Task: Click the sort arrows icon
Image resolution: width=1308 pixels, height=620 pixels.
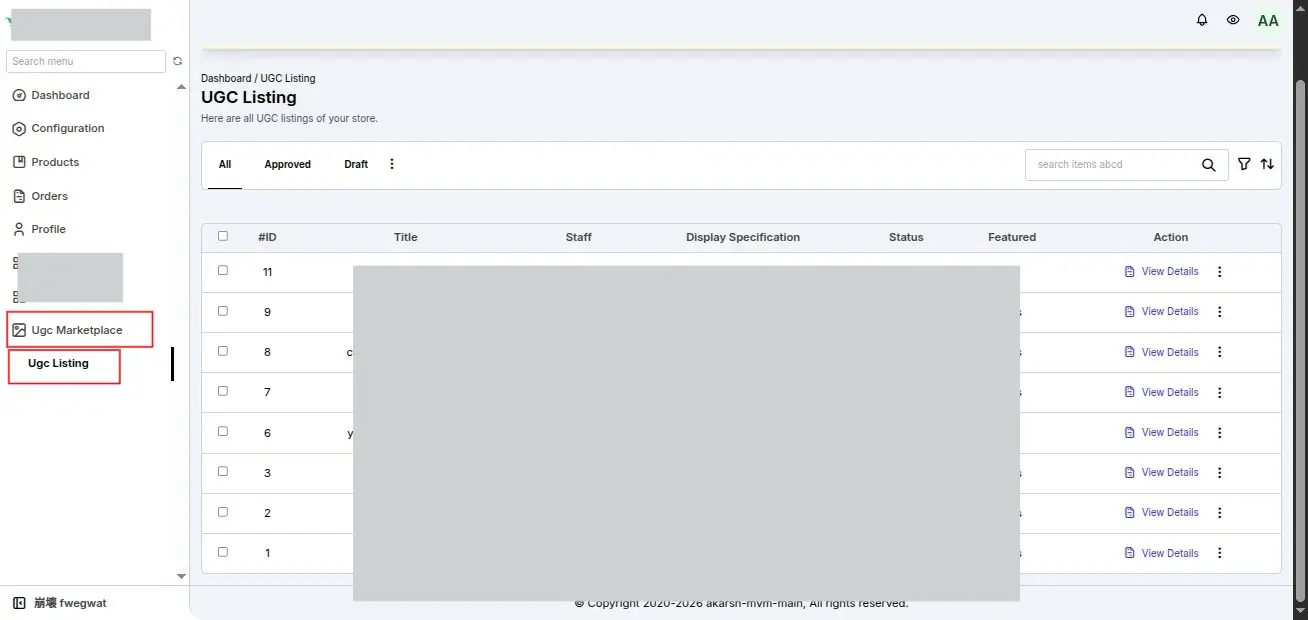Action: [x=1267, y=164]
